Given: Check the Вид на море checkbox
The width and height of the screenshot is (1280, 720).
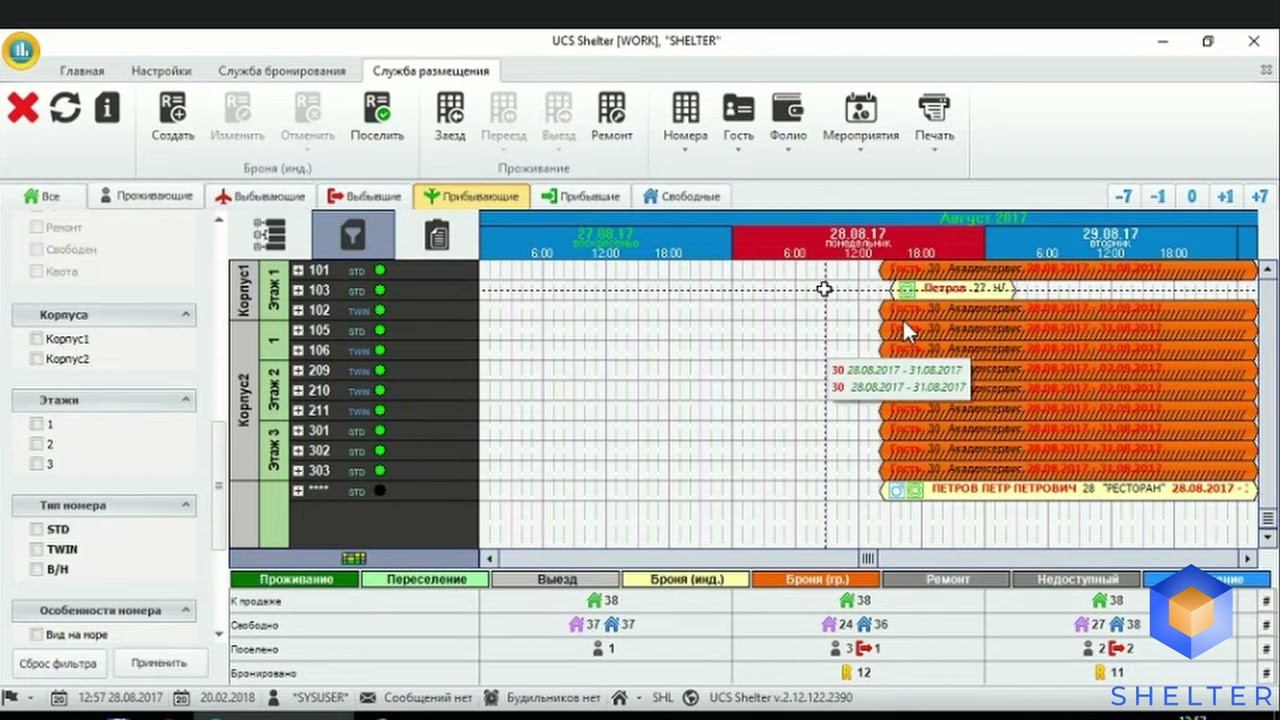Looking at the screenshot, I should pyautogui.click(x=37, y=634).
